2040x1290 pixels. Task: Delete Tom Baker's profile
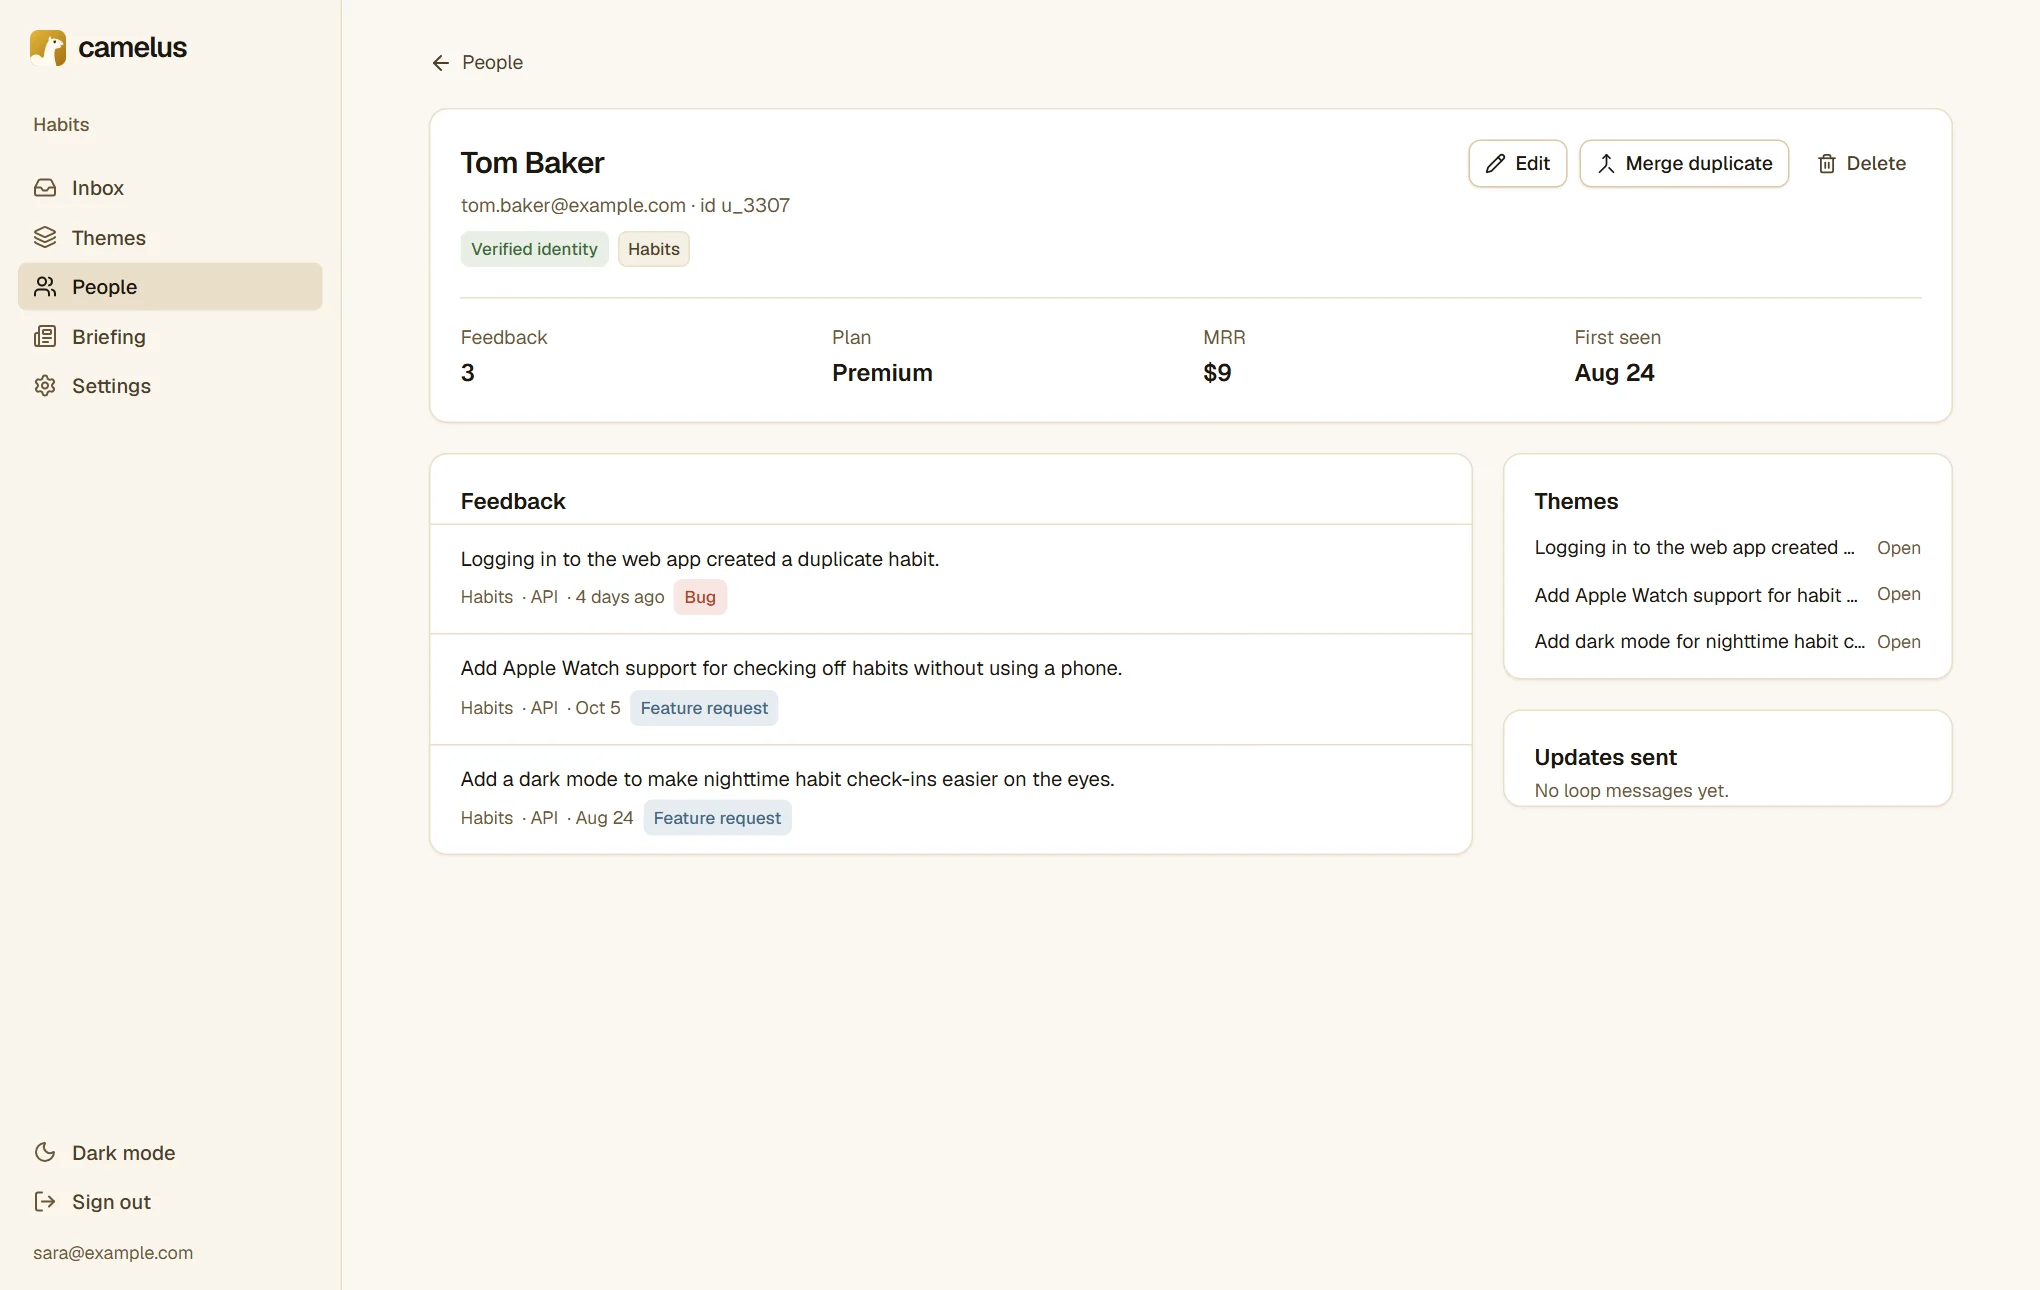(1862, 164)
